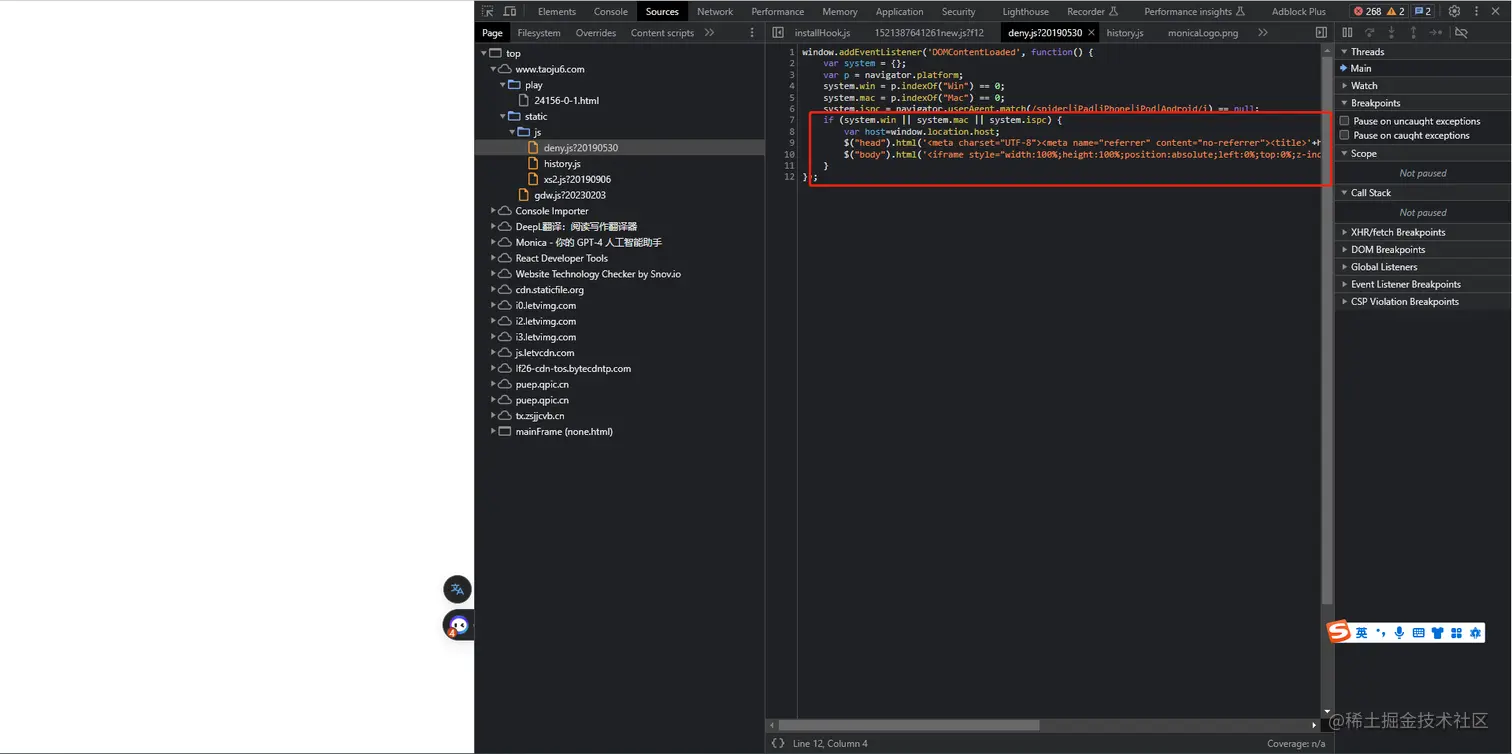Switch to the Network panel
Image resolution: width=1512 pixels, height=754 pixels.
point(715,11)
